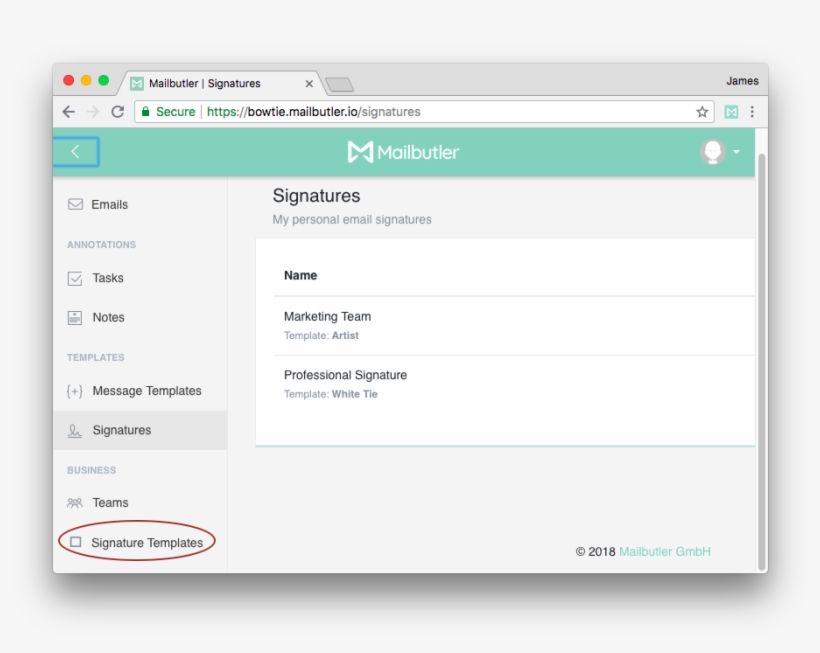820x653 pixels.
Task: Open Signature Templates in sidebar
Action: tap(146, 543)
